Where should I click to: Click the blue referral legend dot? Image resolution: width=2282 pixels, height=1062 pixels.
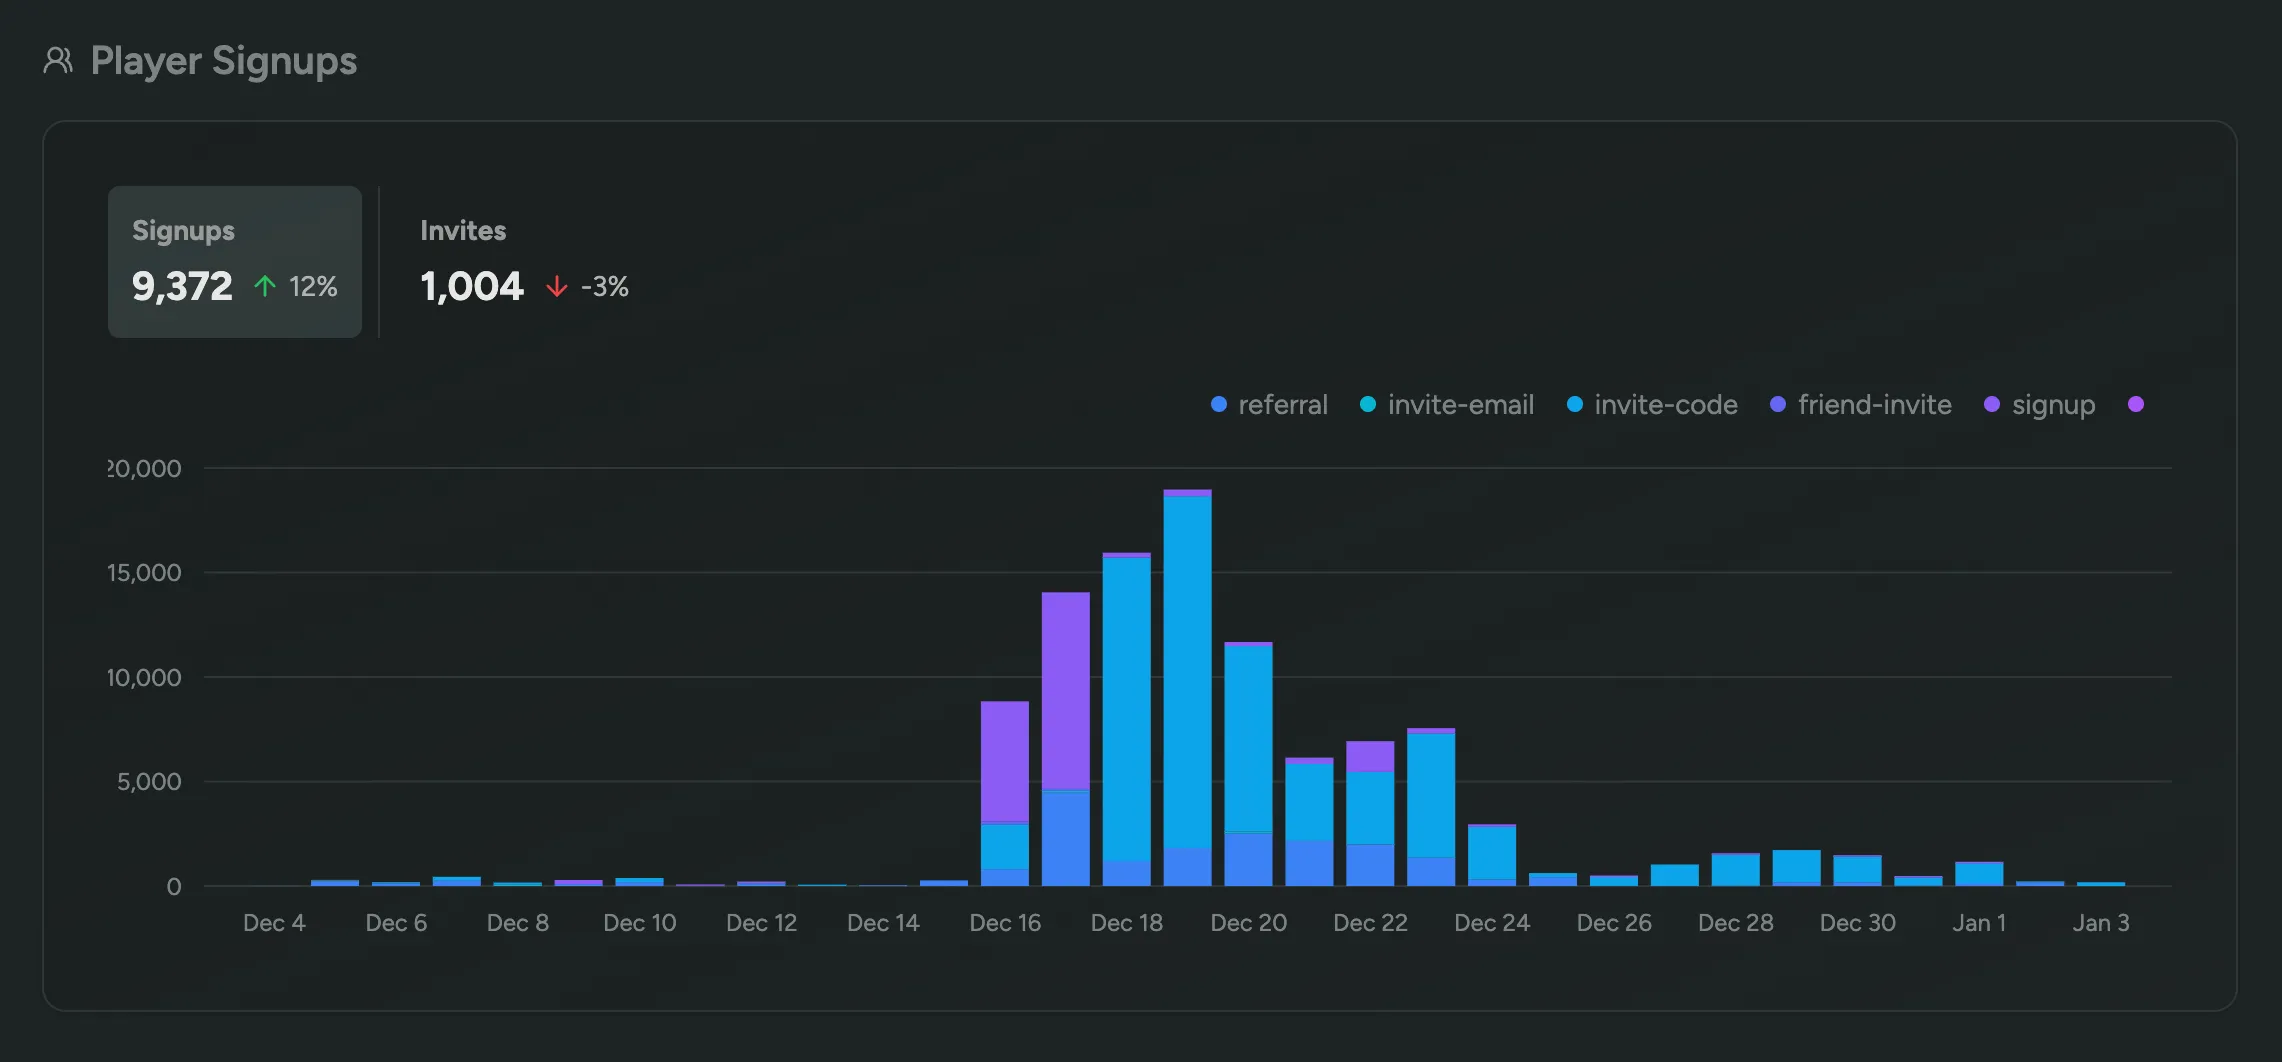tap(1217, 405)
